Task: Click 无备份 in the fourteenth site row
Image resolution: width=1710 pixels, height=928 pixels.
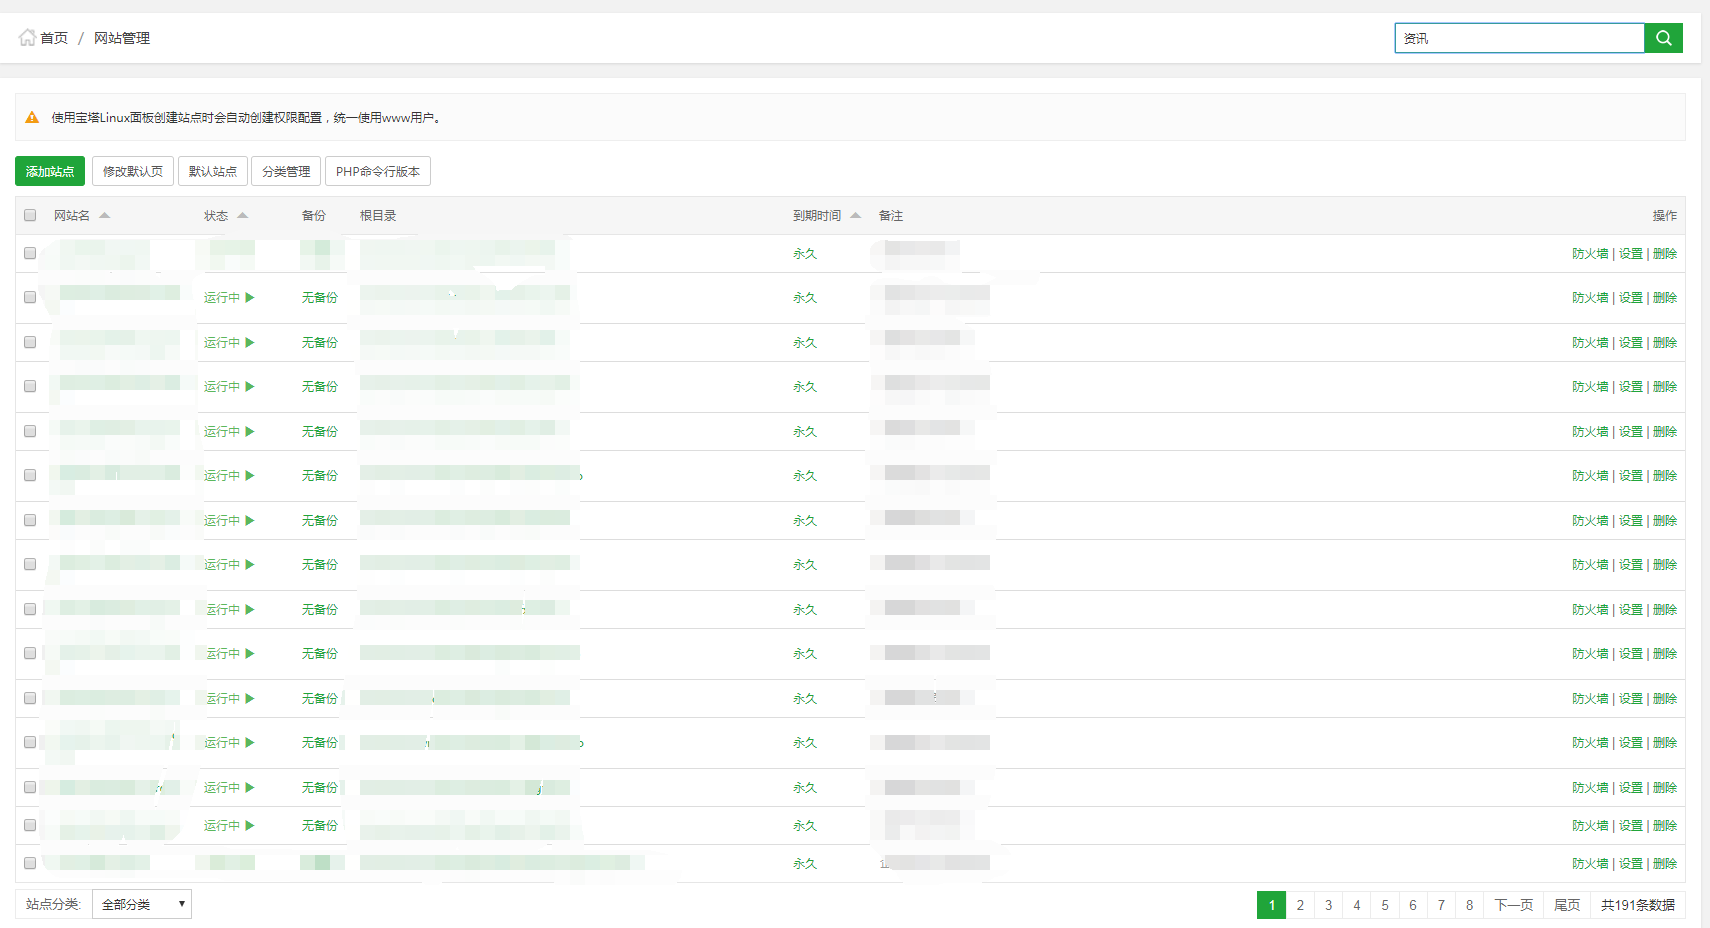Action: [x=320, y=826]
